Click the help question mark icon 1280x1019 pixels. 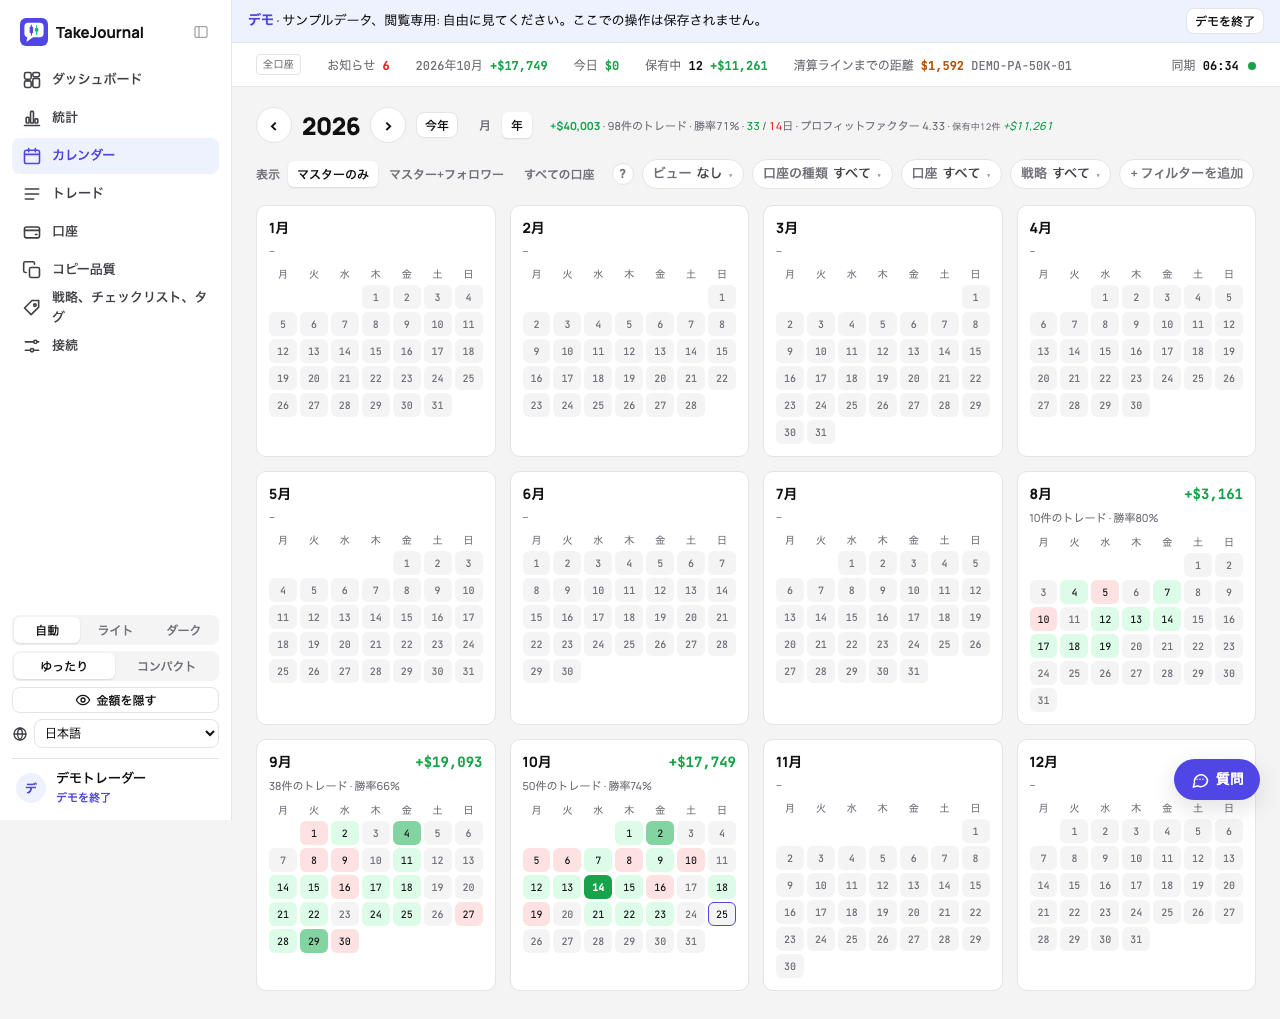pyautogui.click(x=623, y=174)
